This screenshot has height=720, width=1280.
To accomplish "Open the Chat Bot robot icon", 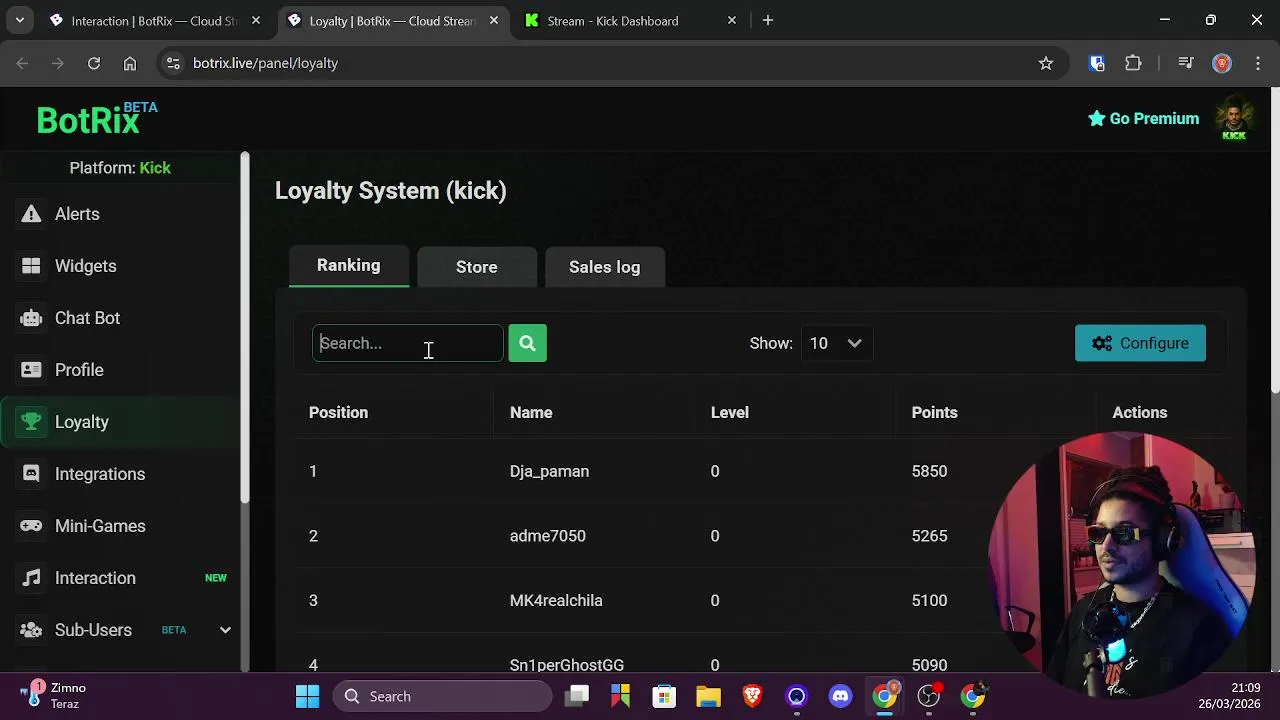I will coord(31,318).
